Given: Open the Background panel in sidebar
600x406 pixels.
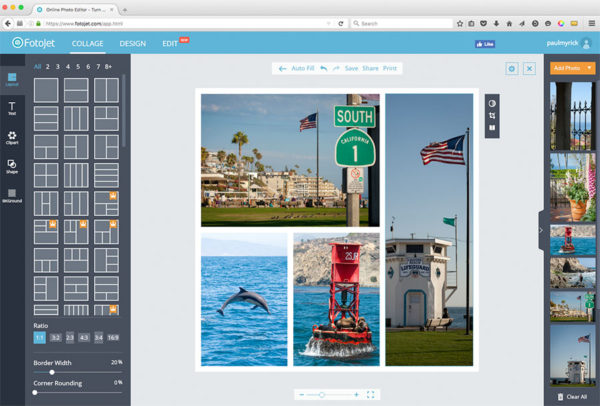Looking at the screenshot, I should click(12, 196).
